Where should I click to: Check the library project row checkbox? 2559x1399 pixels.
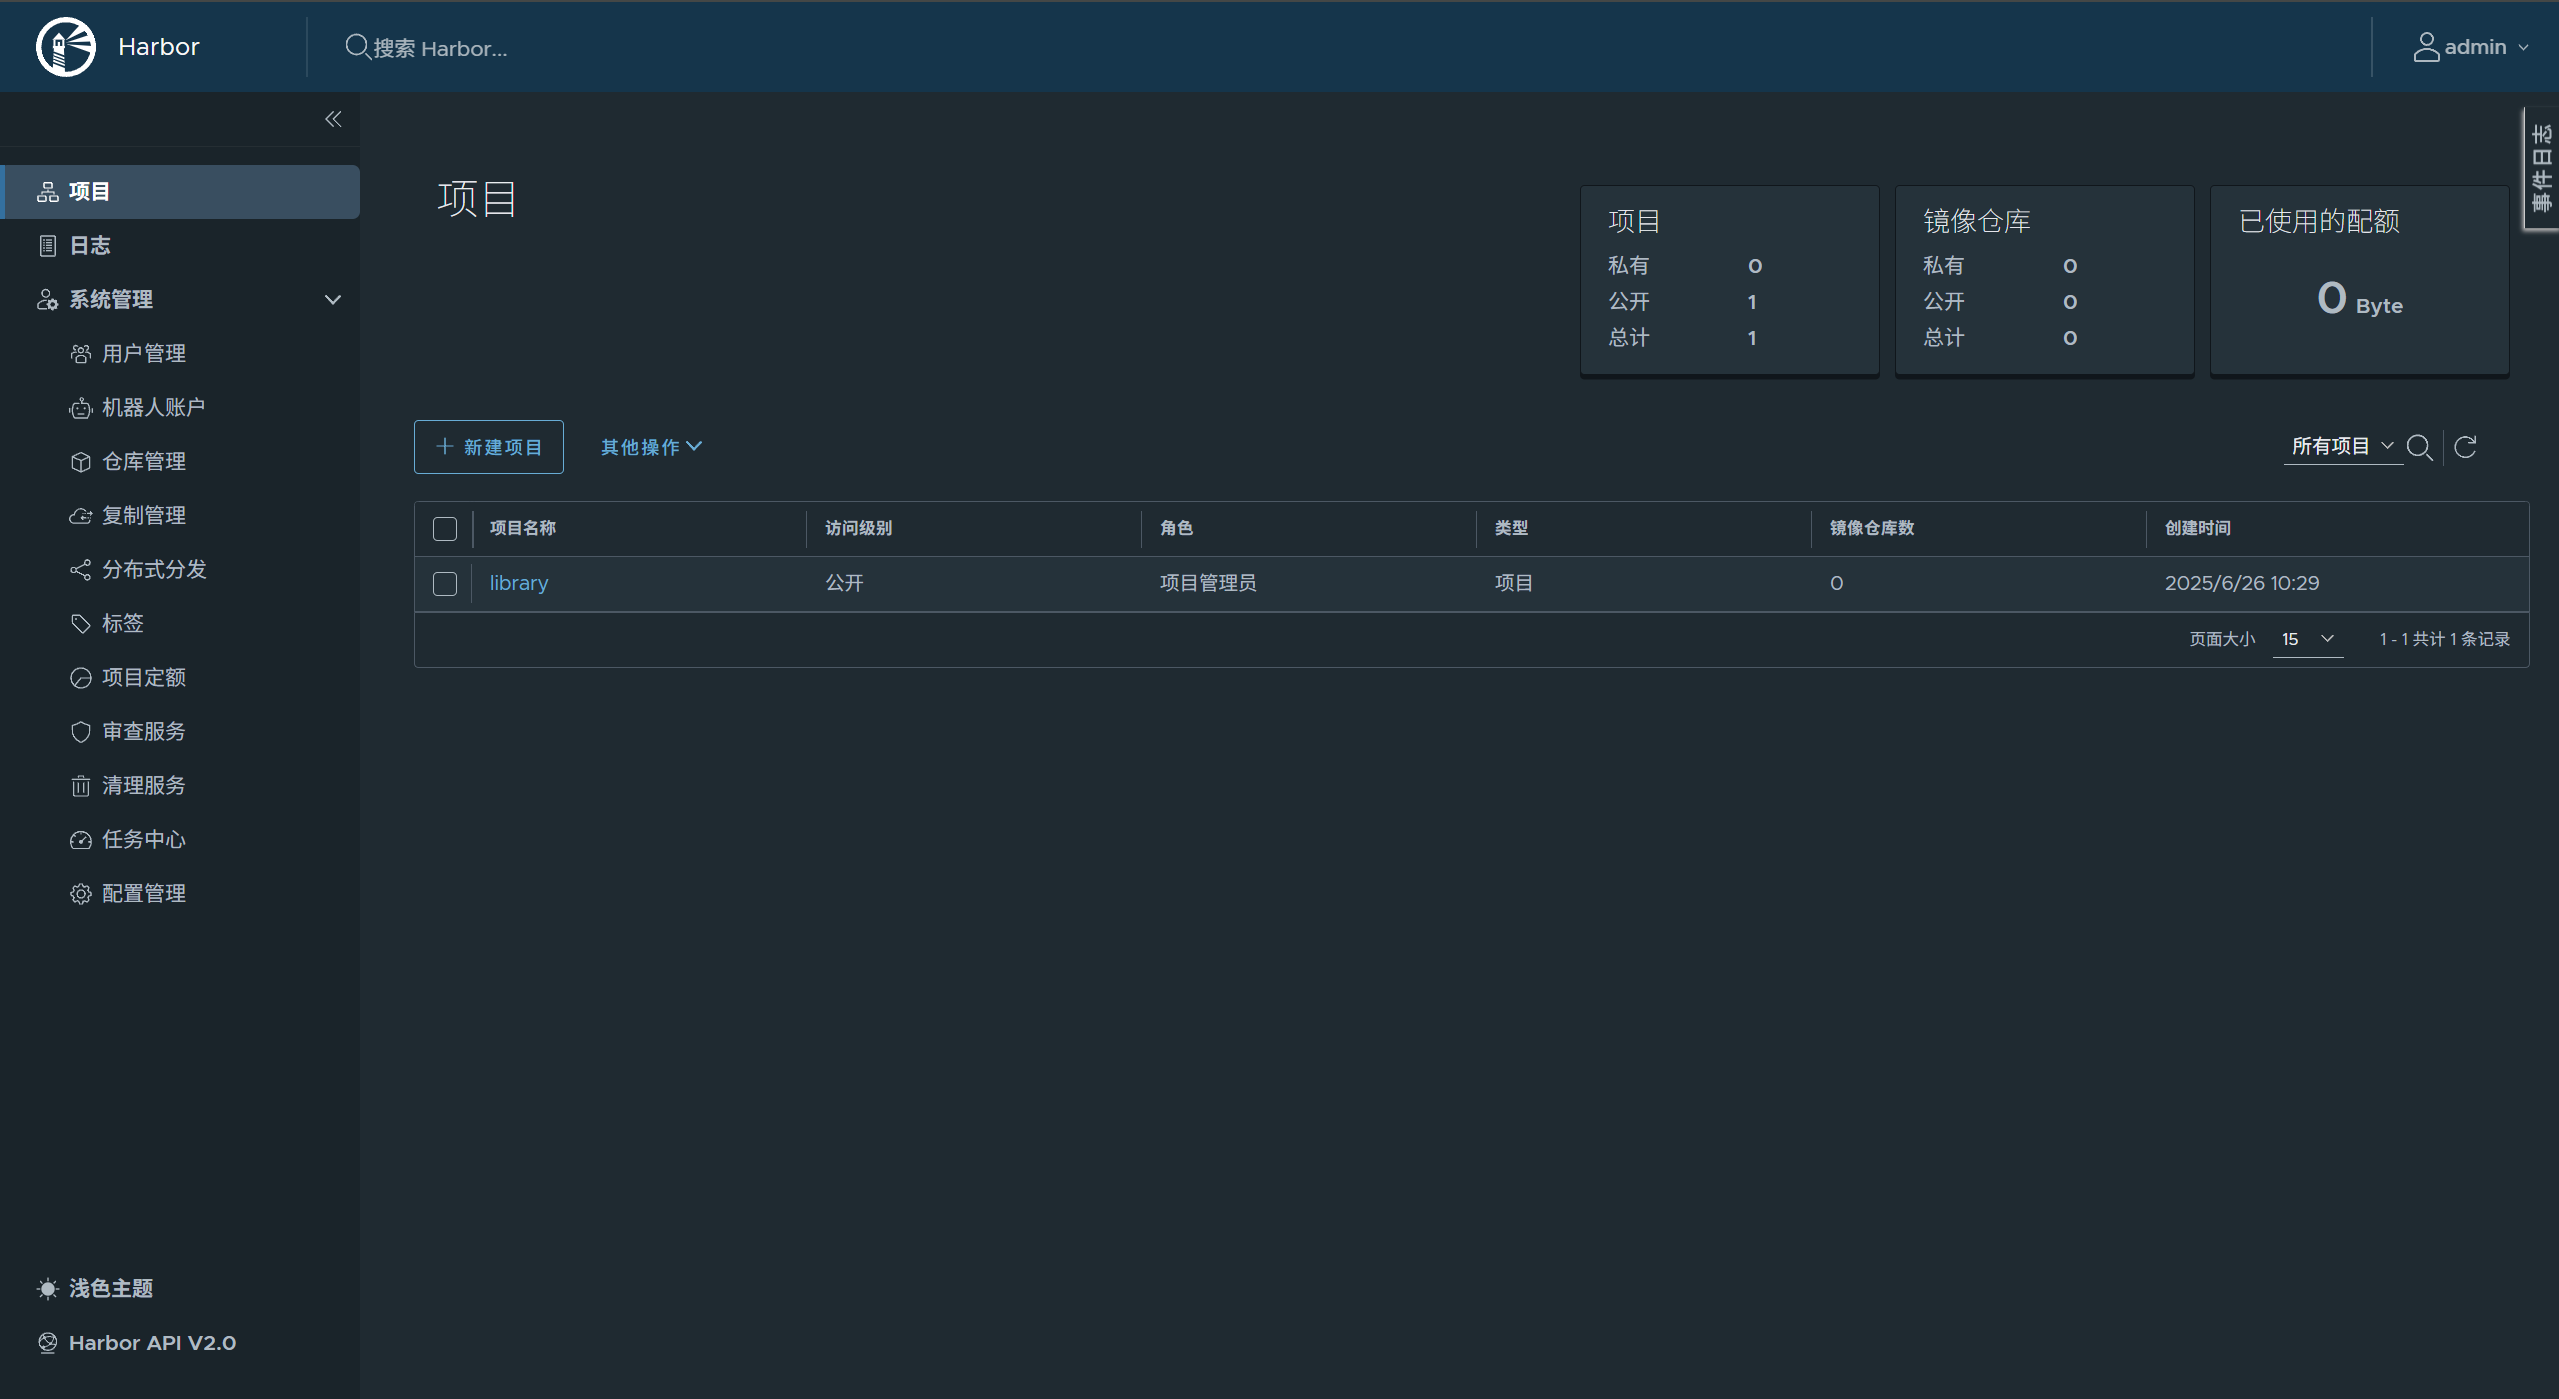445,583
